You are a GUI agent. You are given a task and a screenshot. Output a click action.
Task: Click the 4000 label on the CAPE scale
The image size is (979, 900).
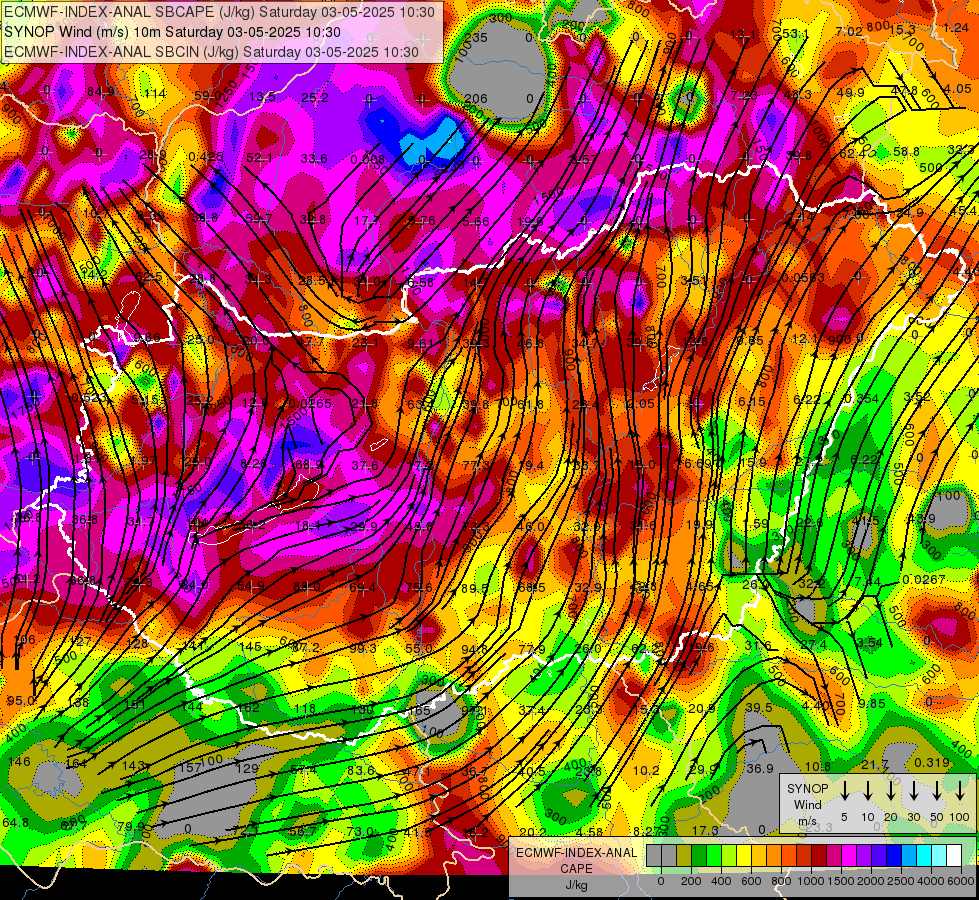pos(932,881)
